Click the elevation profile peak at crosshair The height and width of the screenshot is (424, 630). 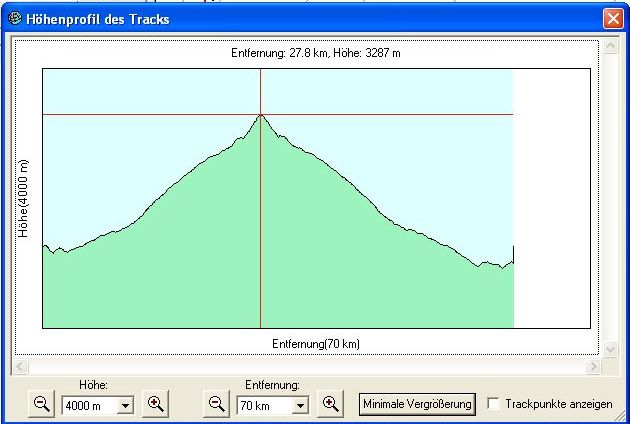coord(261,114)
